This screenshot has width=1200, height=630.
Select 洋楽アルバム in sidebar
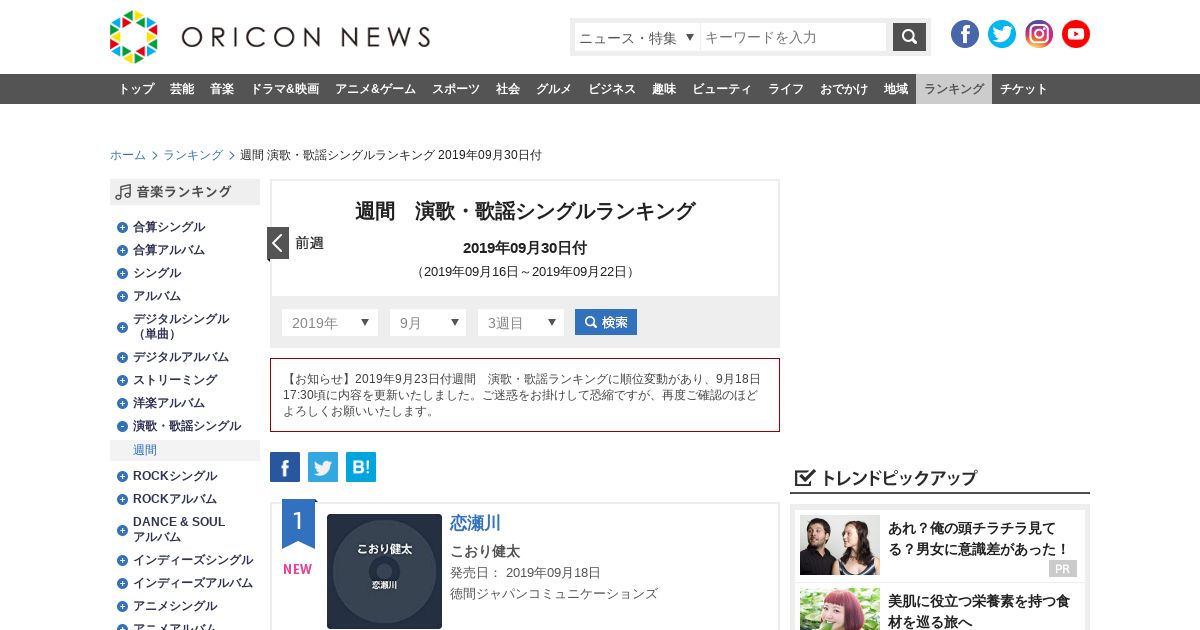click(169, 403)
